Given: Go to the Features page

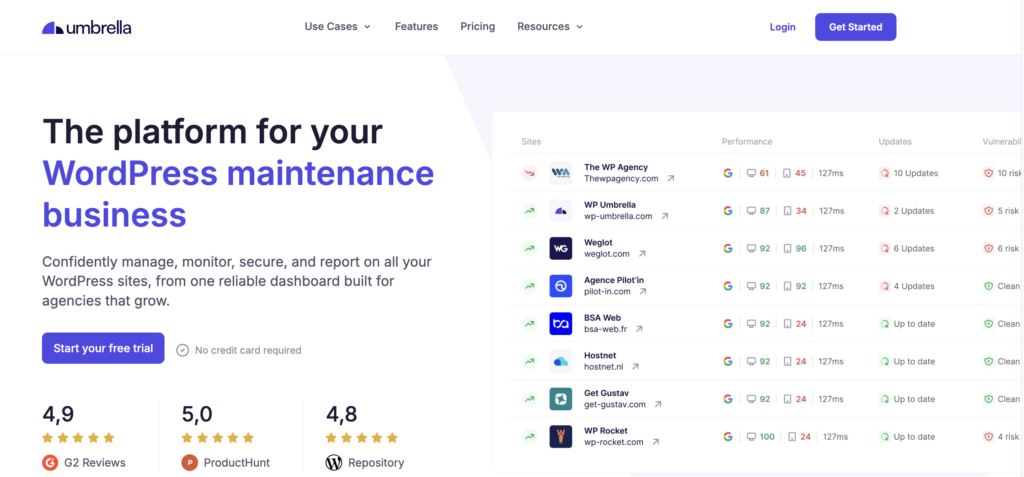Looking at the screenshot, I should (x=417, y=27).
